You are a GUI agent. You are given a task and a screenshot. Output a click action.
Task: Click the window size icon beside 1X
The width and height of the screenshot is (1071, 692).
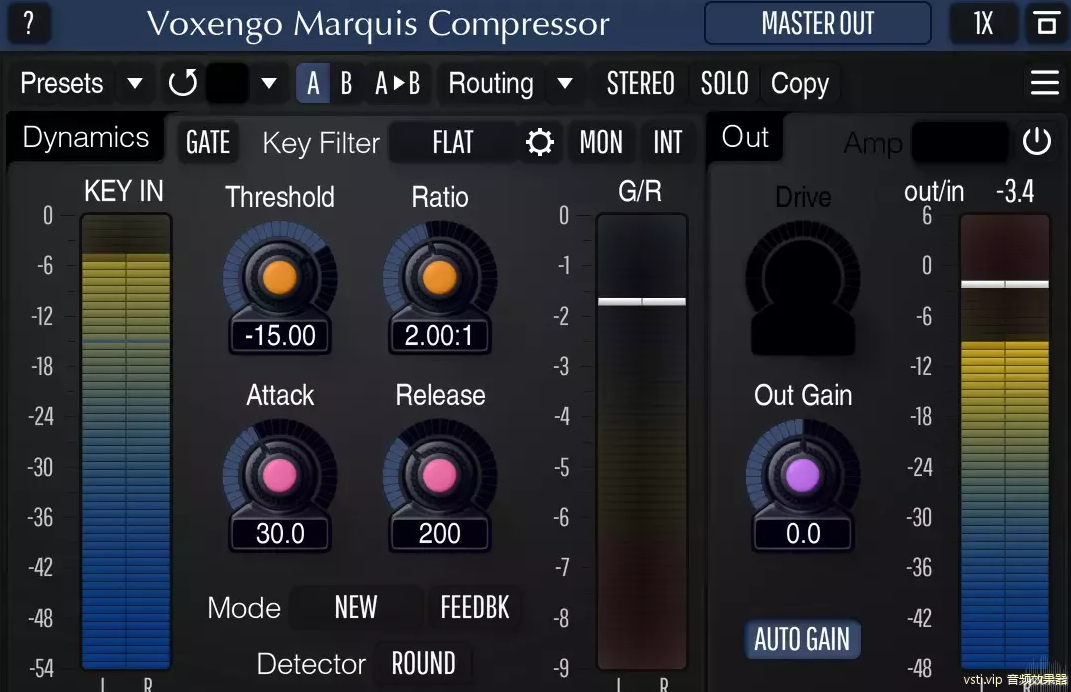click(1045, 23)
